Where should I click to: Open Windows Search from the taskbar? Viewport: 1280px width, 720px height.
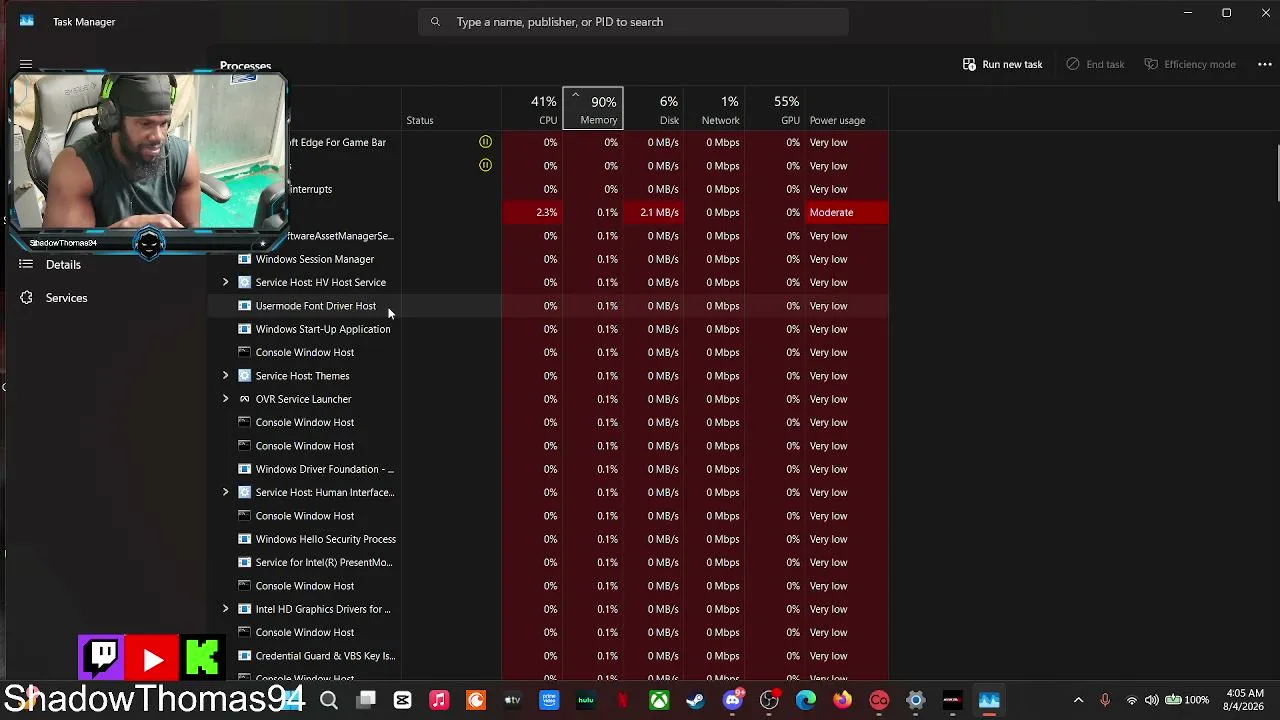(x=329, y=701)
